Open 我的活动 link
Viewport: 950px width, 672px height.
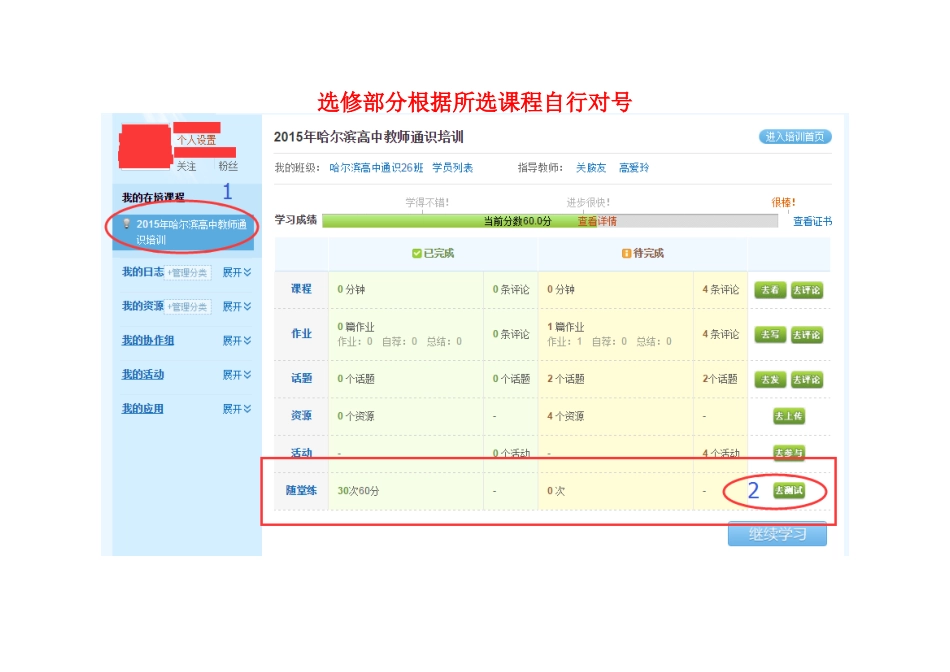click(143, 374)
